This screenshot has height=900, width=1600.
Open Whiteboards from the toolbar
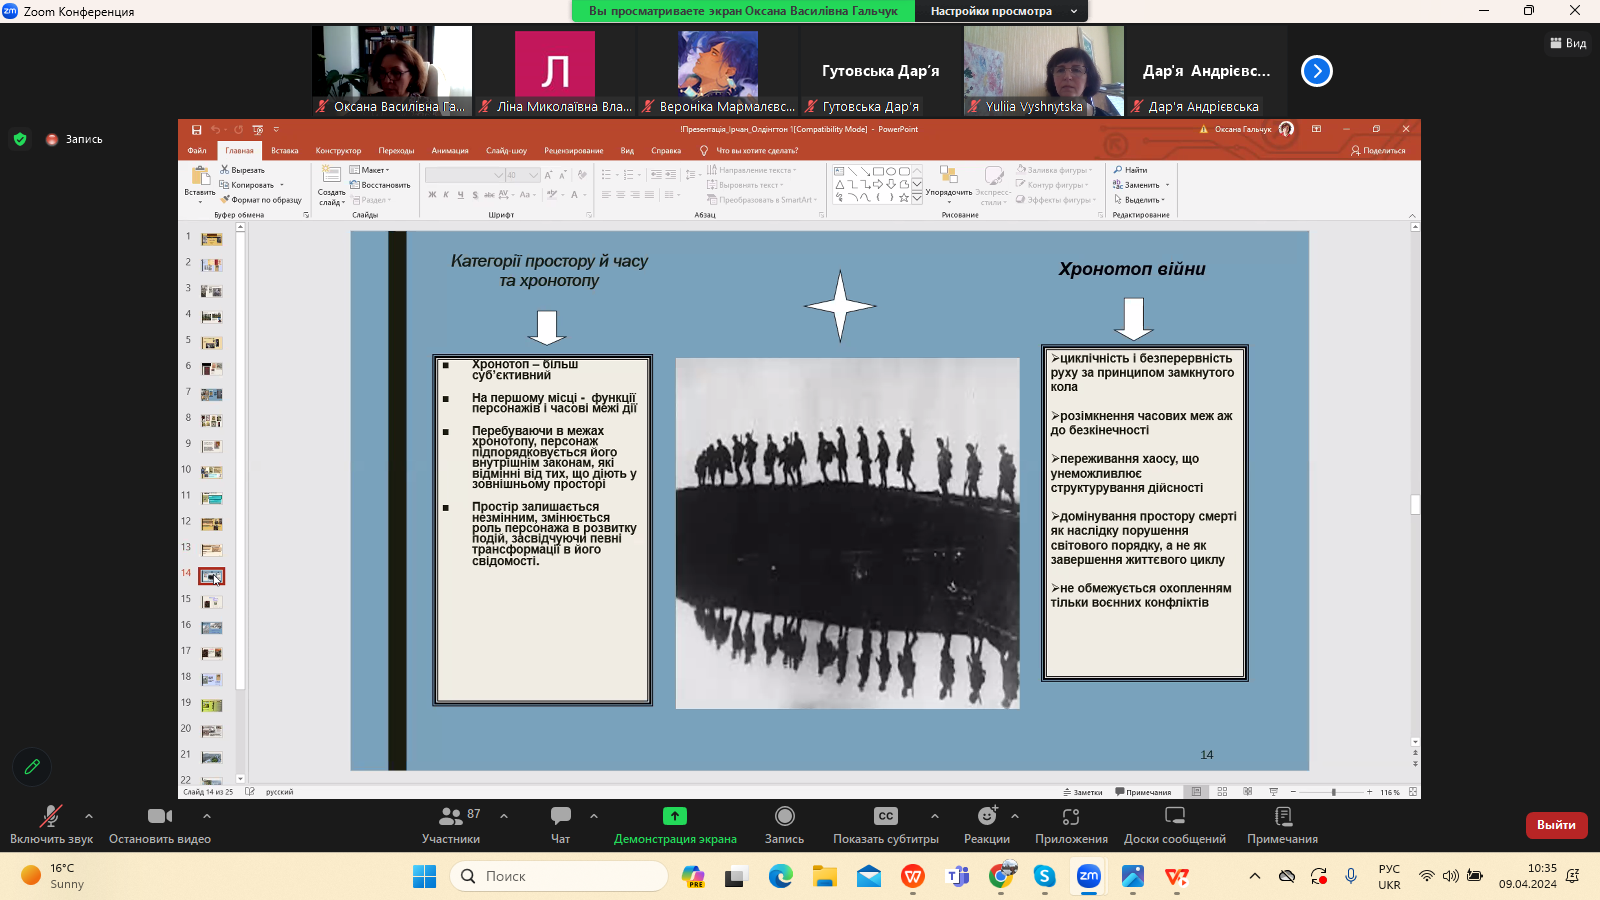pos(1175,817)
